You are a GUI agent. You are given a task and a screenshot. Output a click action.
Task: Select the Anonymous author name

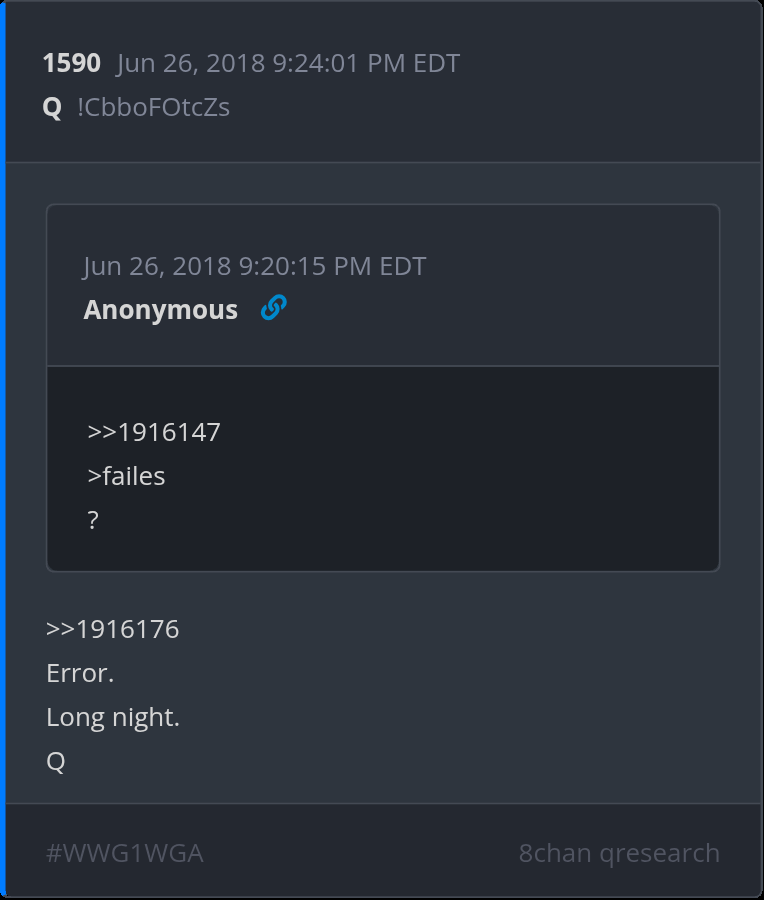pyautogui.click(x=160, y=310)
